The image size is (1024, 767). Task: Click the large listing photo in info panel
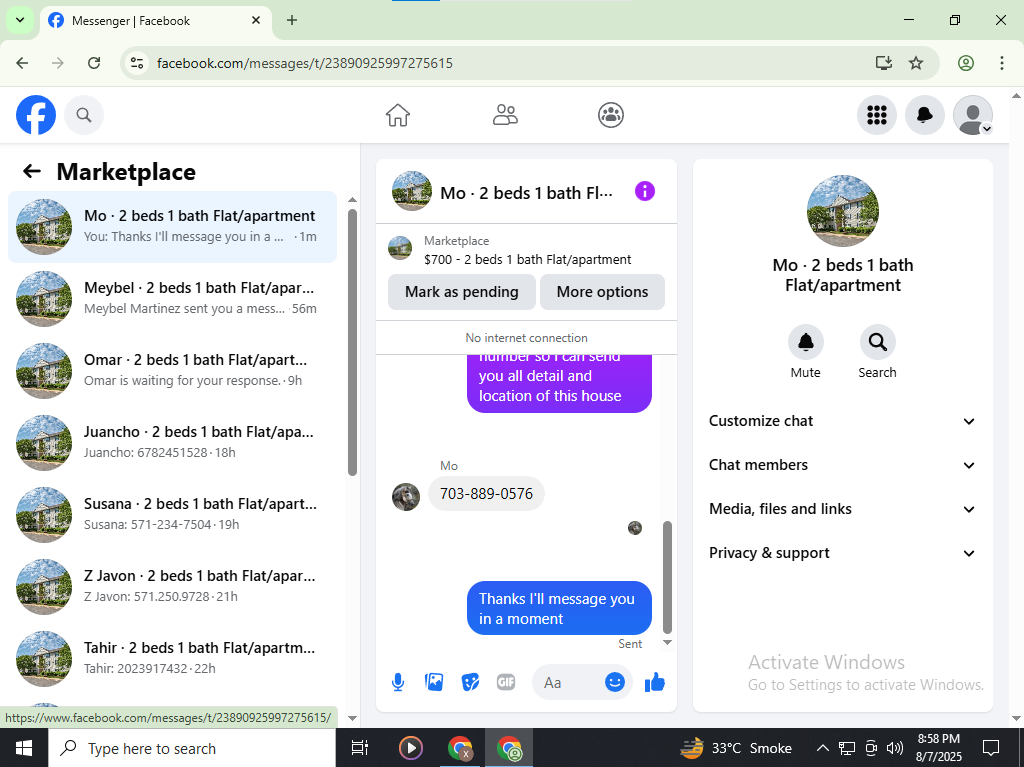(842, 210)
